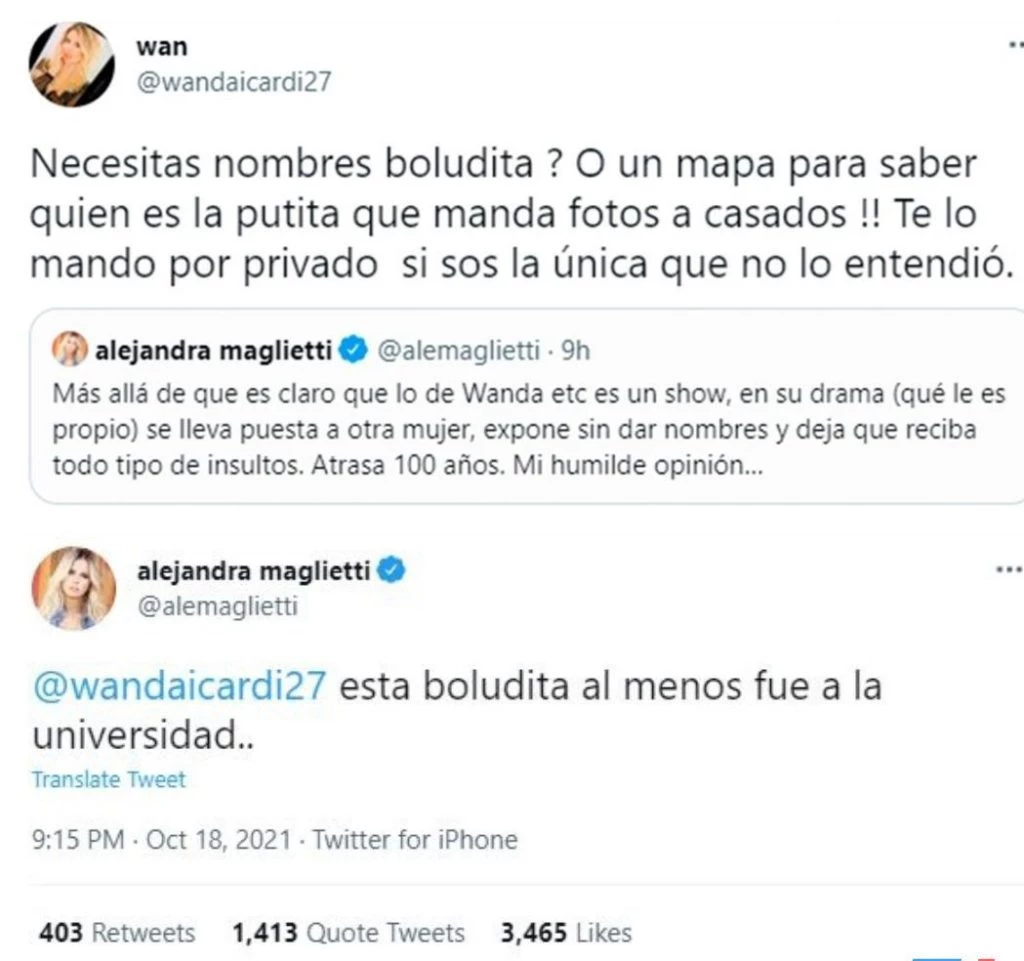Open more options on alejandra's reply
The image size is (1024, 961).
click(x=1009, y=570)
